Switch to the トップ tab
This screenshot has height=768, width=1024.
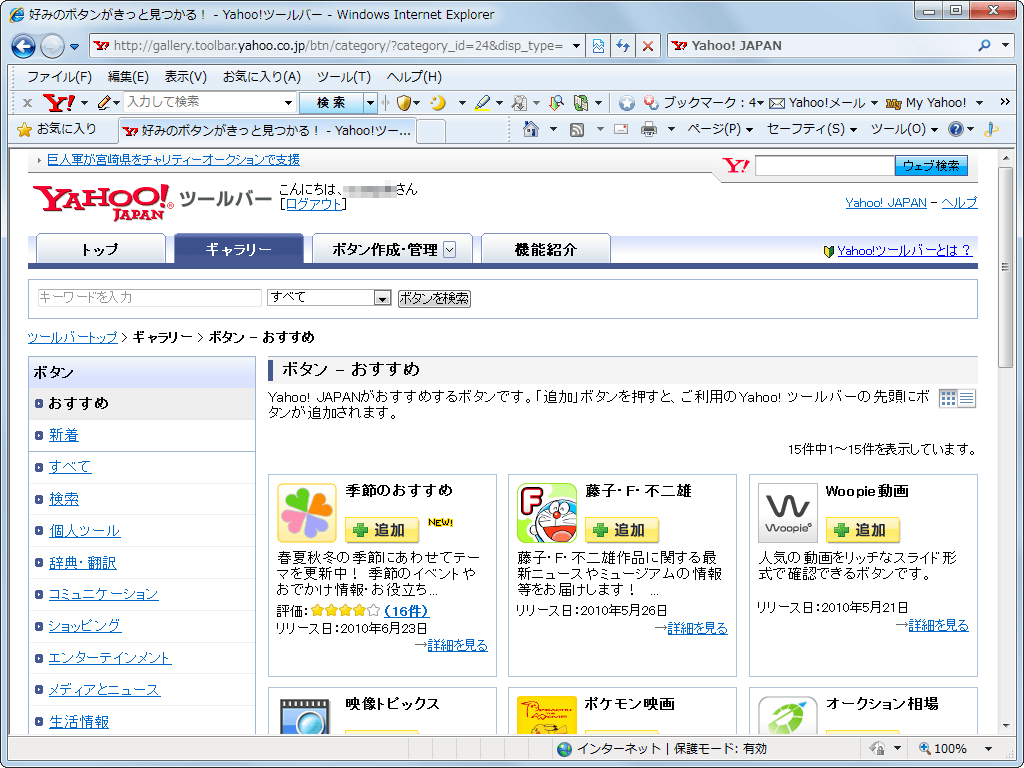[101, 249]
